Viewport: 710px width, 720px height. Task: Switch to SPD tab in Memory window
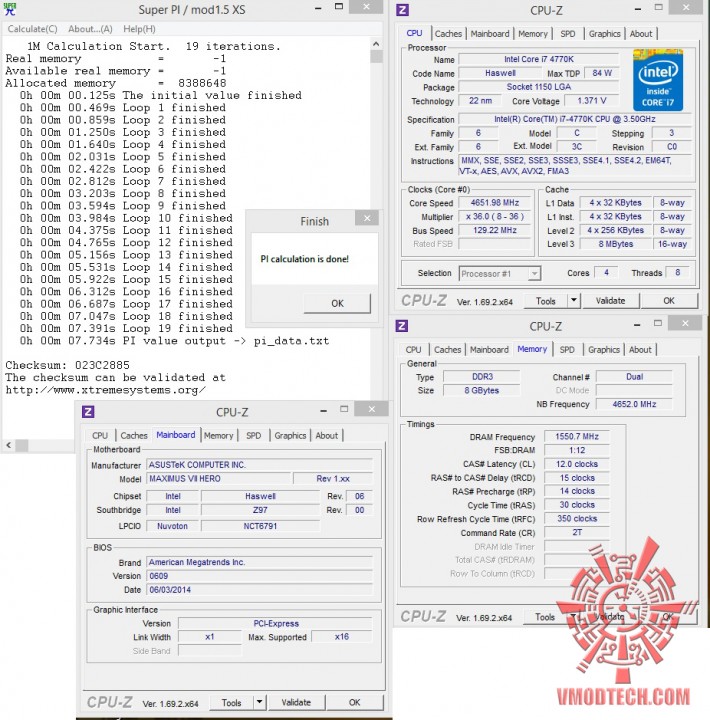[x=567, y=349]
